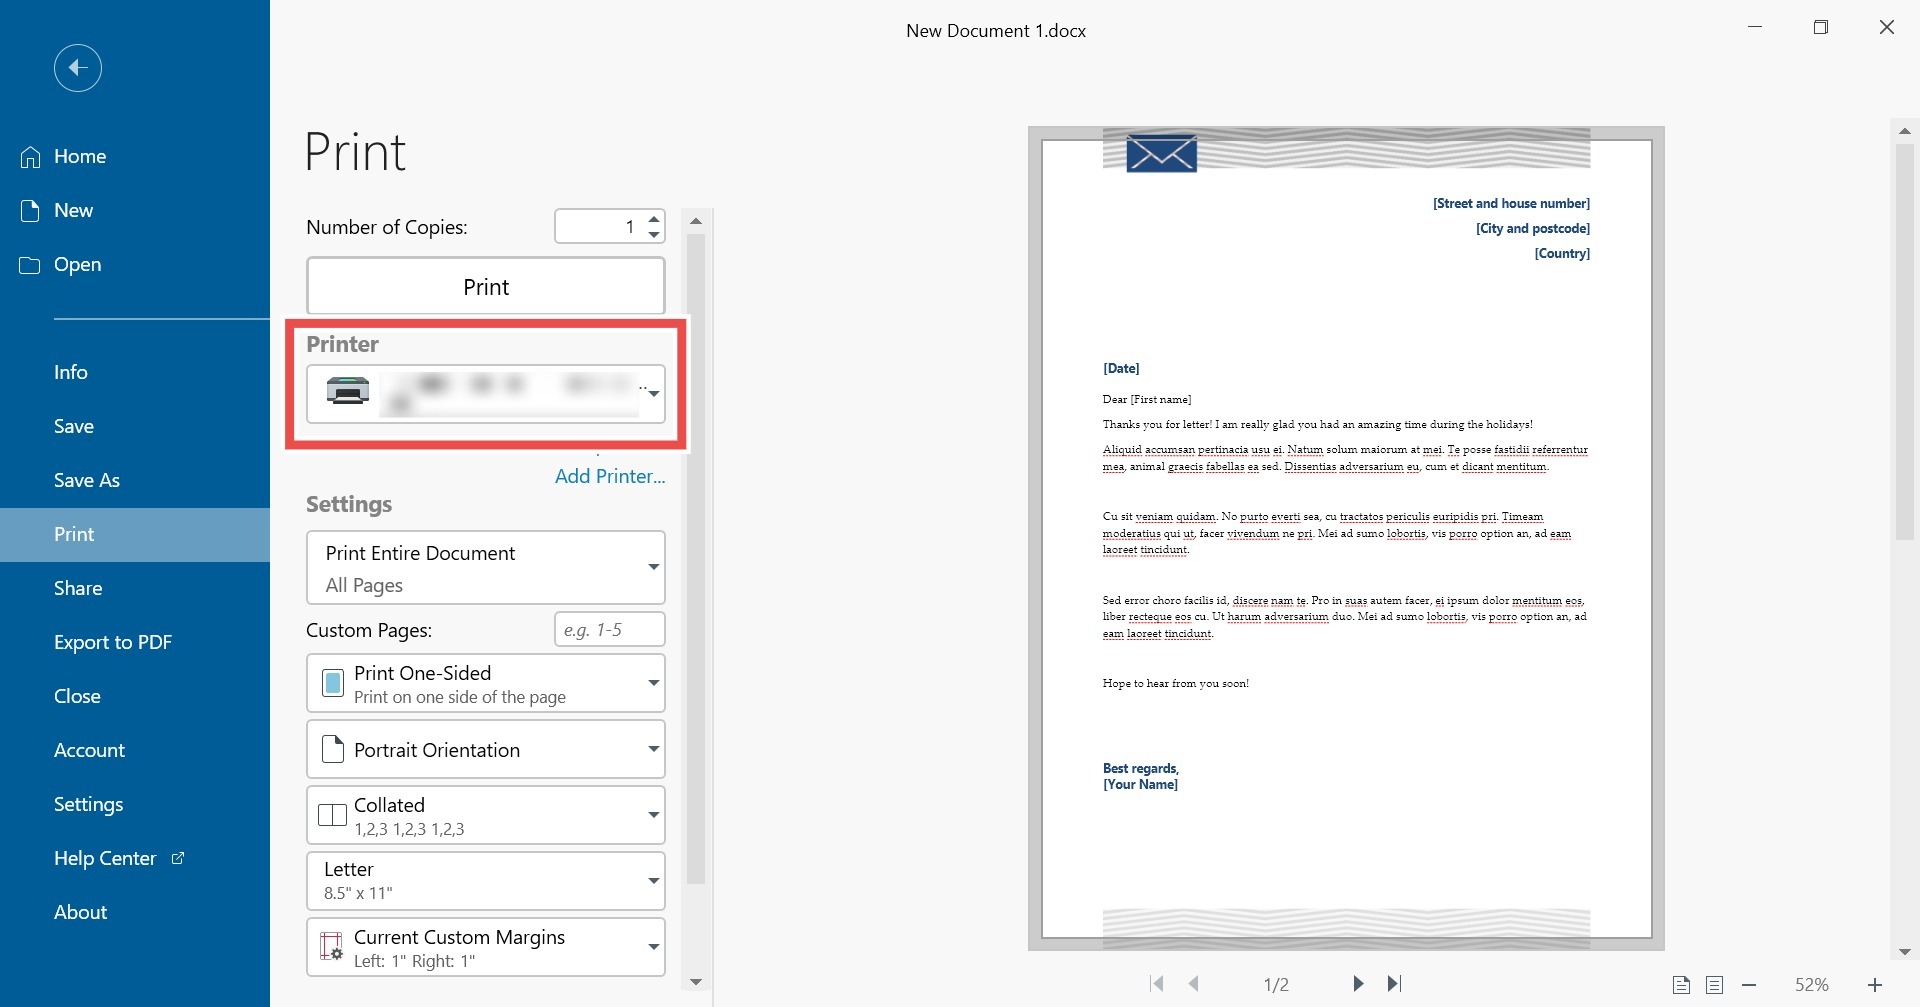Viewport: 1920px width, 1007px height.
Task: Open Export to PDF in sidebar
Action: click(x=113, y=642)
